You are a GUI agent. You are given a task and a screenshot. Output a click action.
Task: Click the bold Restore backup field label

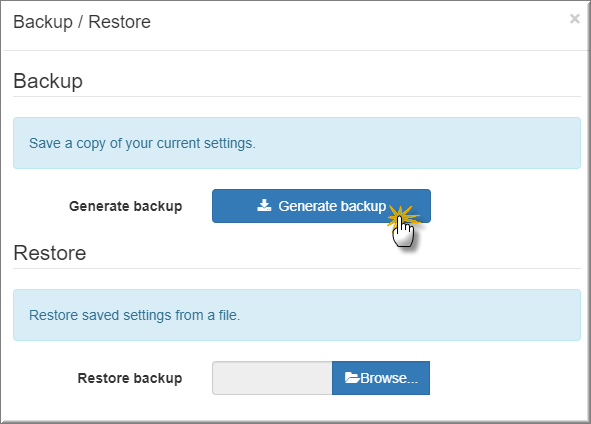point(130,378)
